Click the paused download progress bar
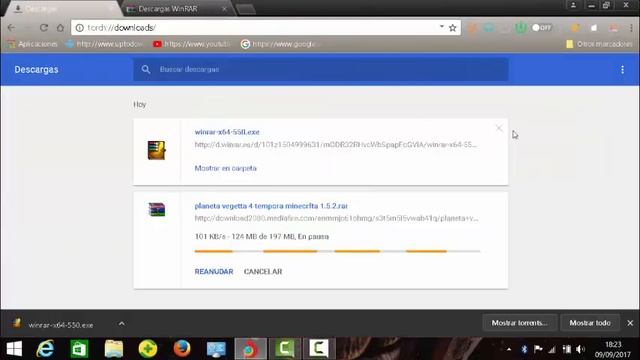Screen dimensions: 640x360 [338, 251]
